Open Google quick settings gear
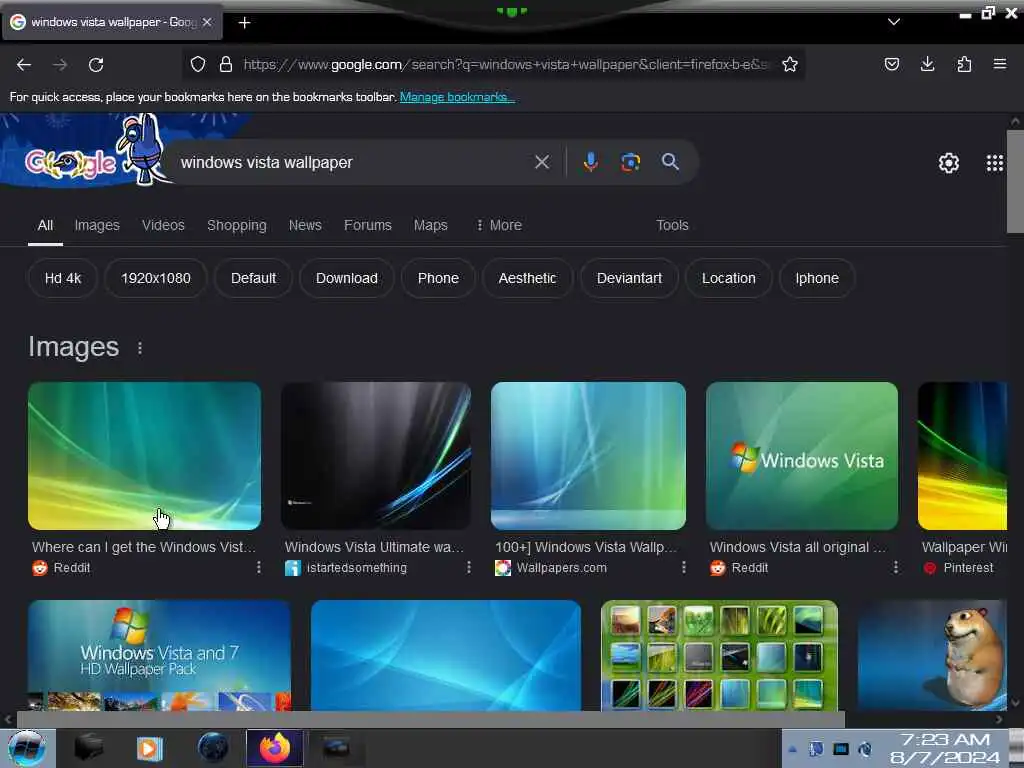 (x=948, y=163)
